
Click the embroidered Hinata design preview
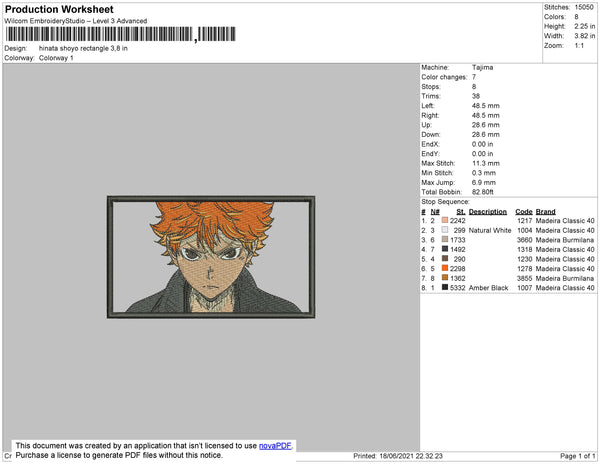click(211, 257)
